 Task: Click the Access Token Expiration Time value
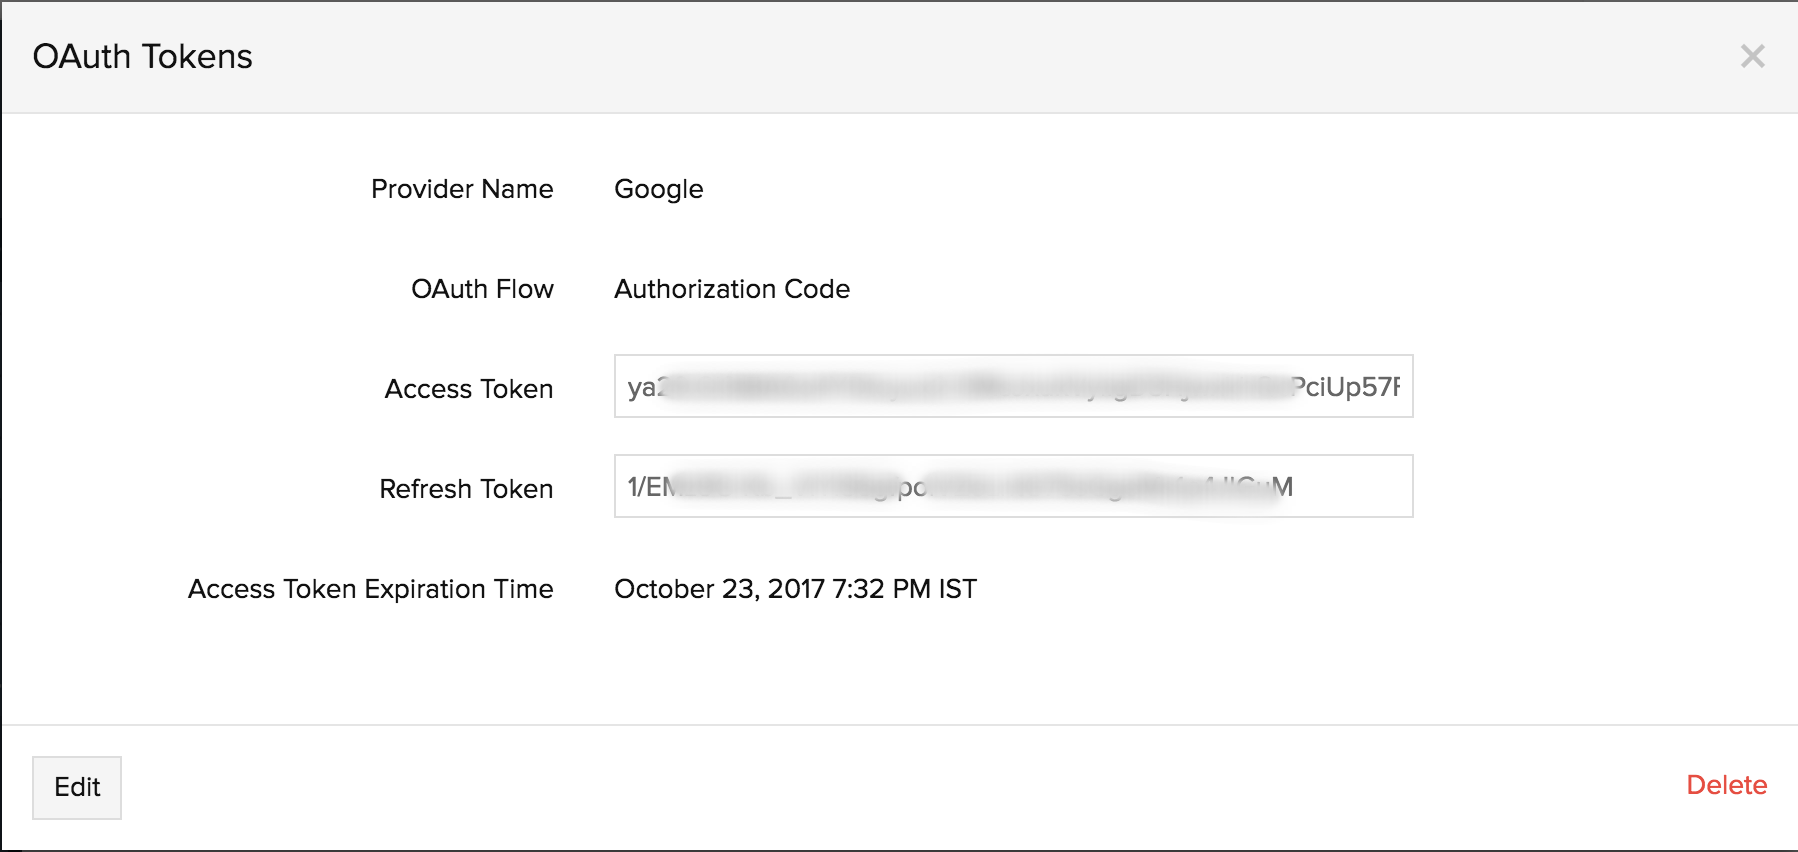point(795,589)
